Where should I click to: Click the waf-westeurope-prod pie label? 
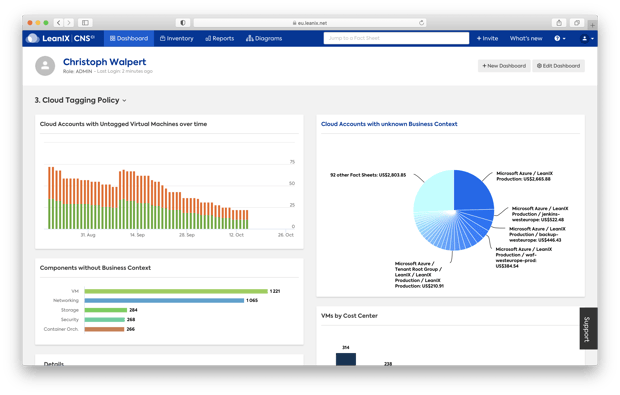coord(524,257)
